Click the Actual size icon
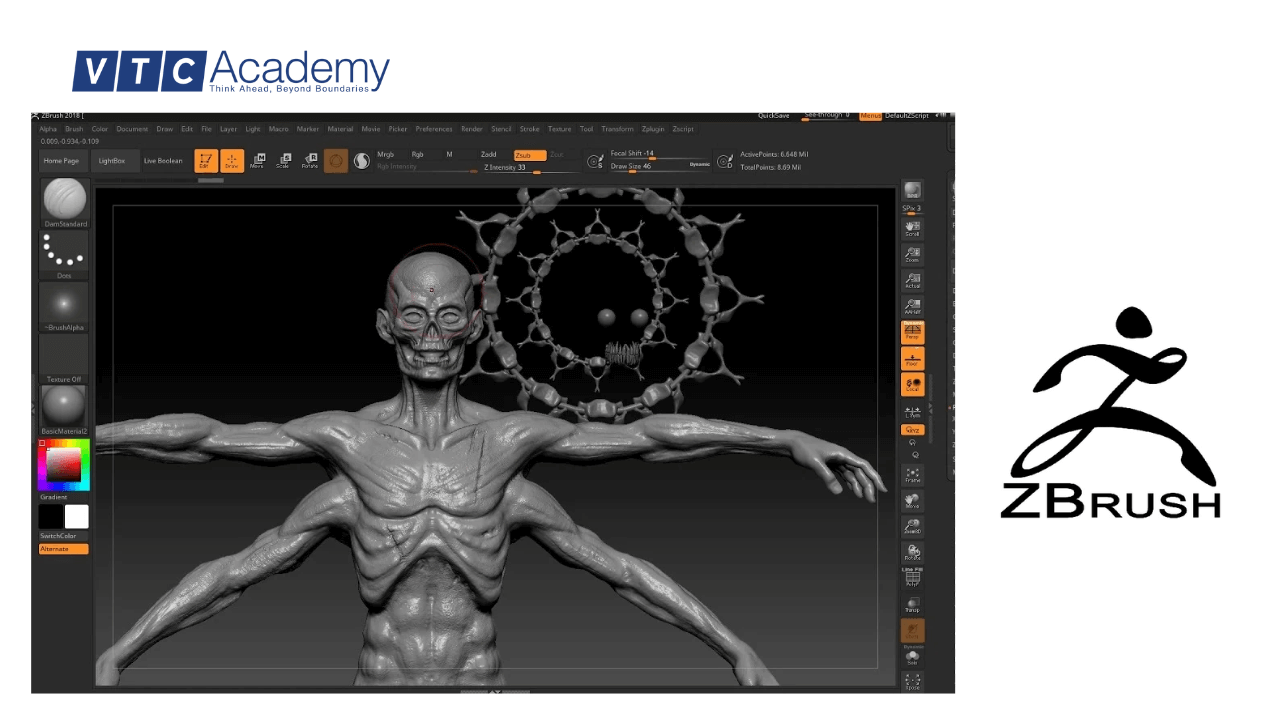This screenshot has width=1280, height=720. click(x=912, y=281)
